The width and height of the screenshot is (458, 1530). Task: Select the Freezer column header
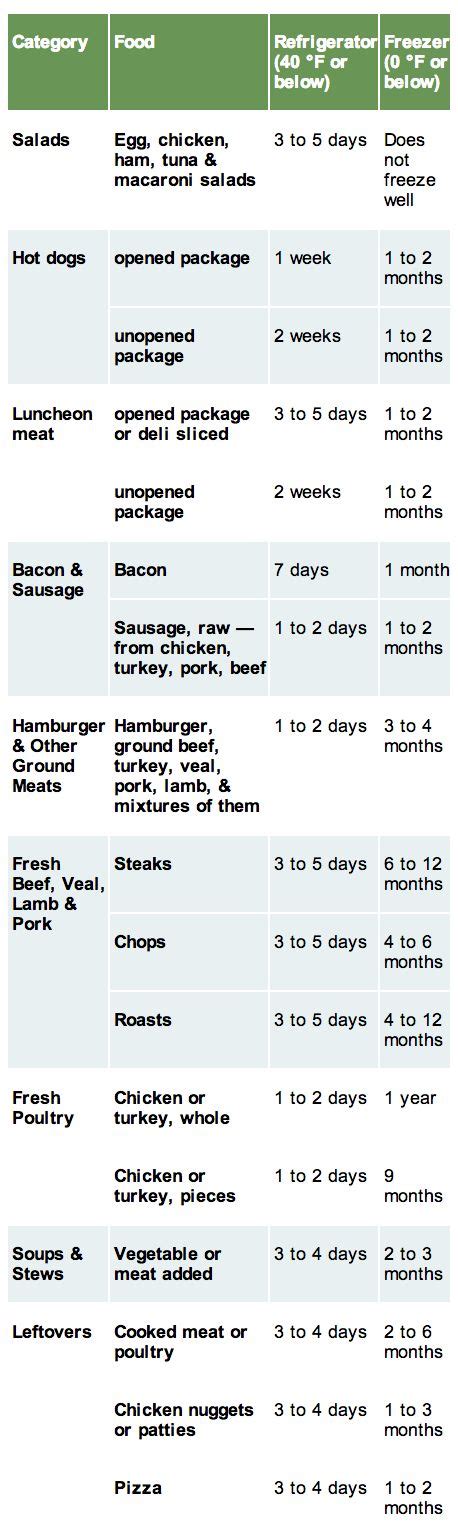[415, 62]
